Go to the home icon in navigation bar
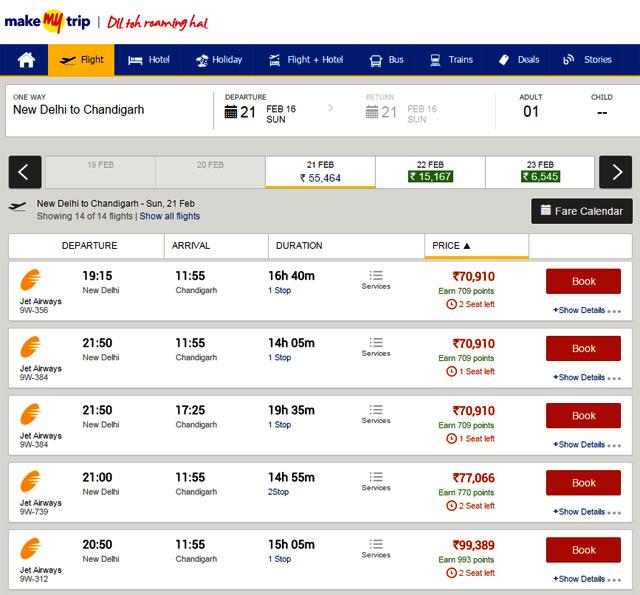This screenshot has width=640, height=595. pos(26,60)
